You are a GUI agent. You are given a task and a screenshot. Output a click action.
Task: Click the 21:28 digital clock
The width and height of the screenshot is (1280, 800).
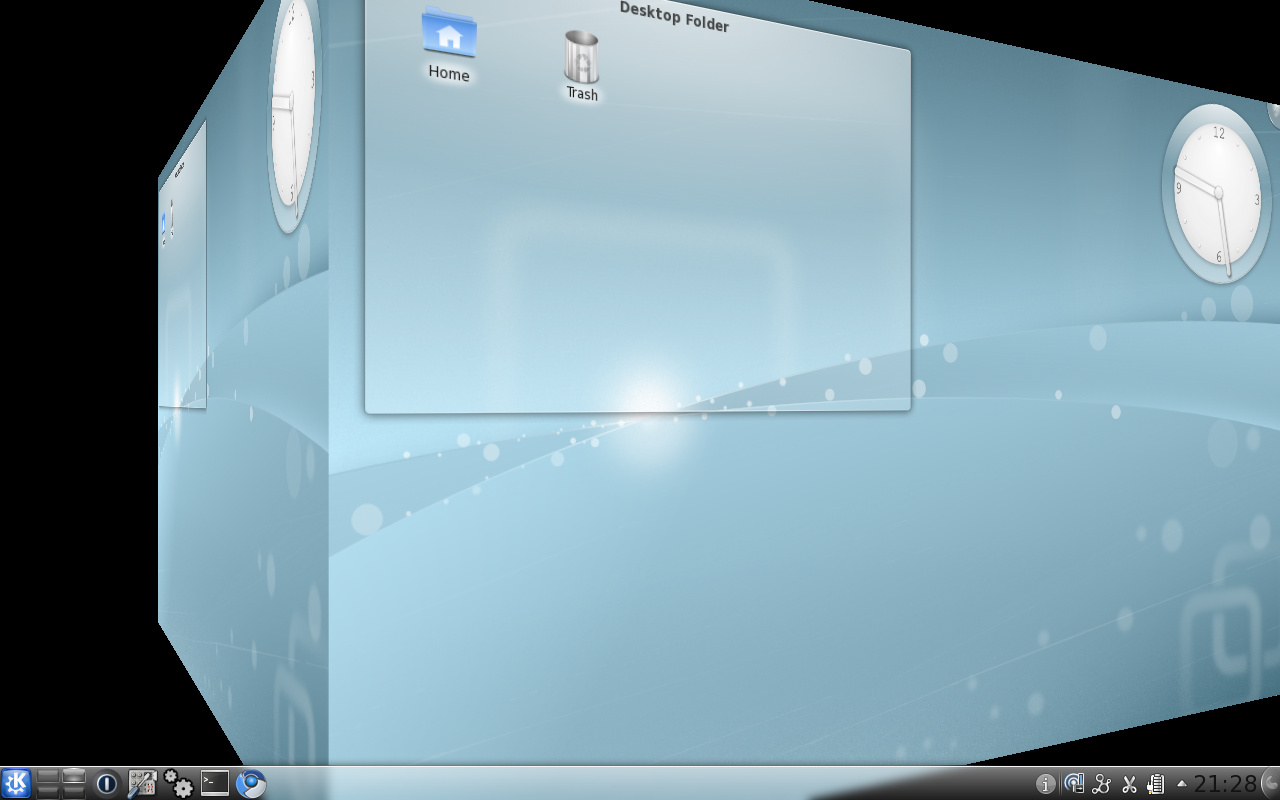tap(1225, 784)
